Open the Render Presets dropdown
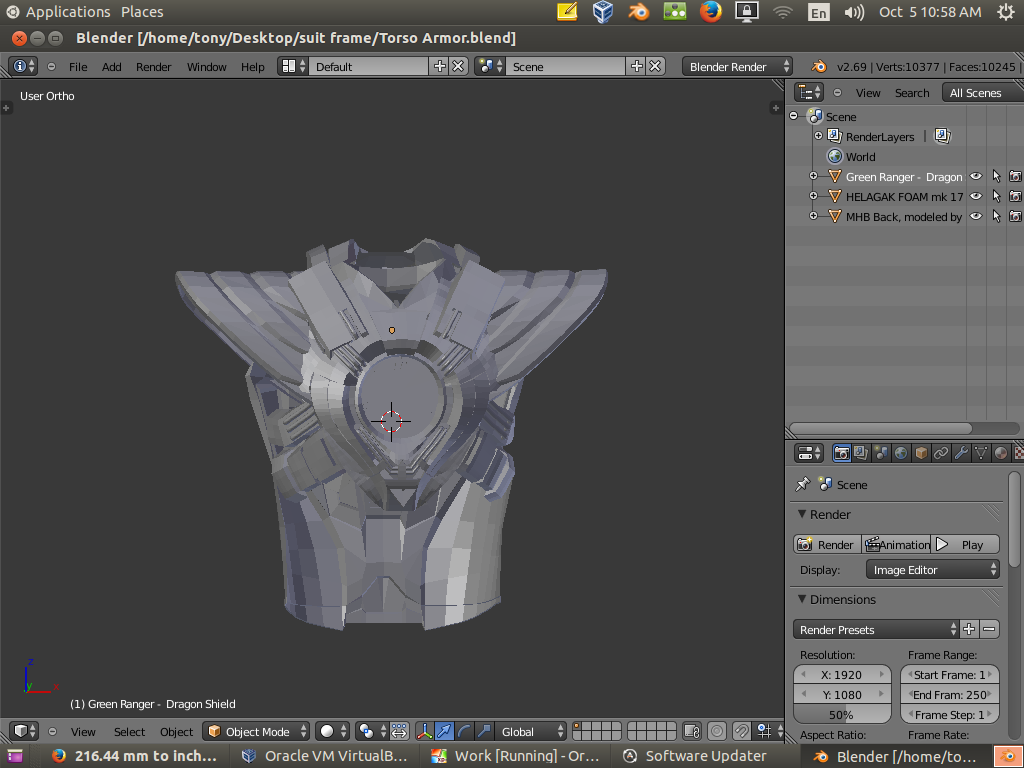 (x=876, y=630)
